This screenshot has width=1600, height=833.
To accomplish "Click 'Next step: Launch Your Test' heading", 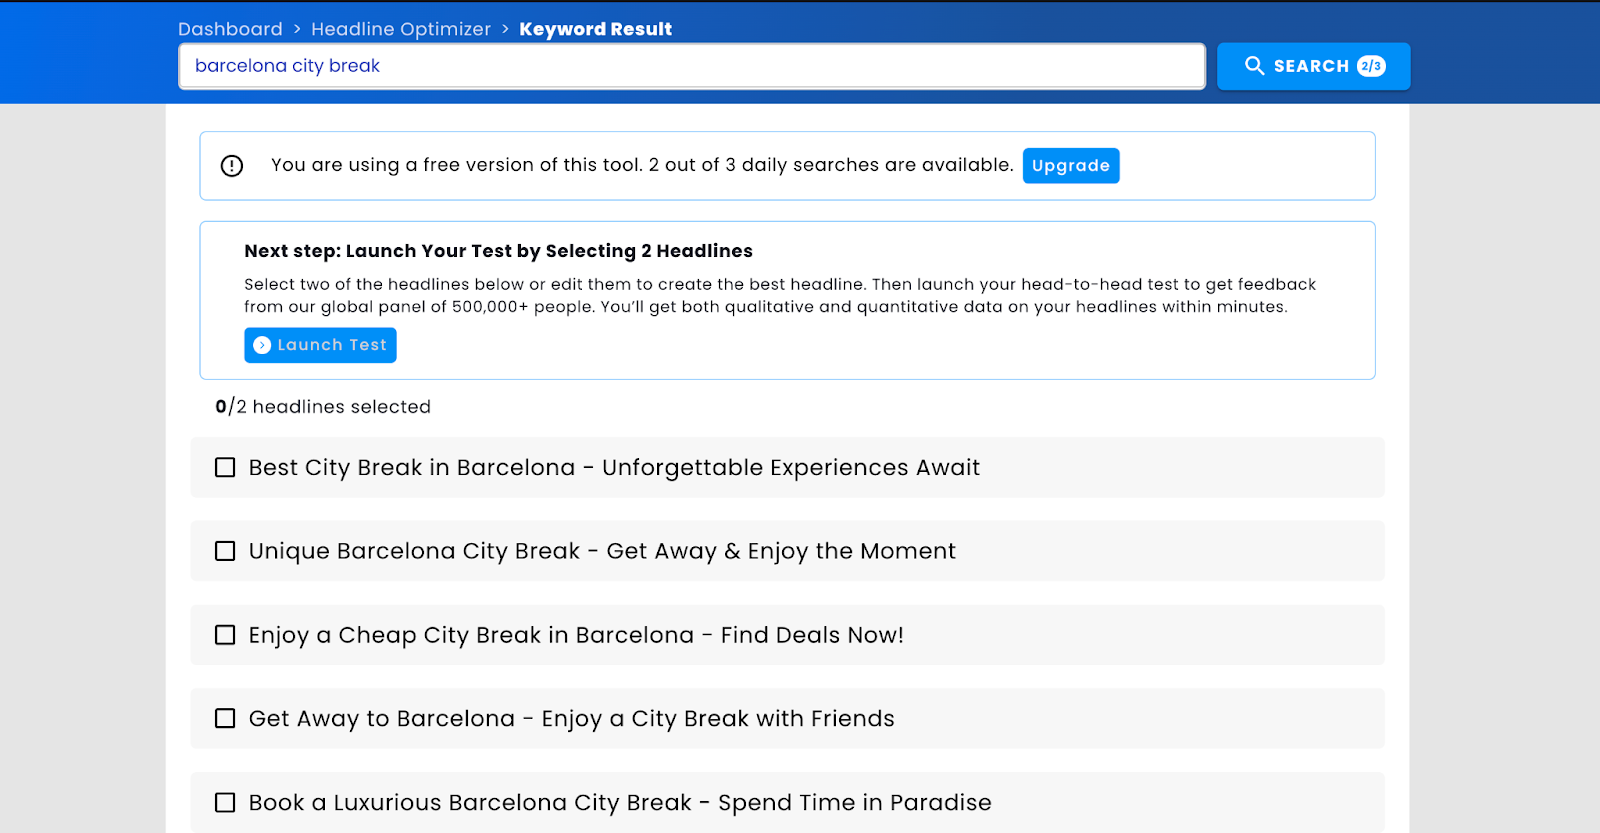I will (498, 251).
